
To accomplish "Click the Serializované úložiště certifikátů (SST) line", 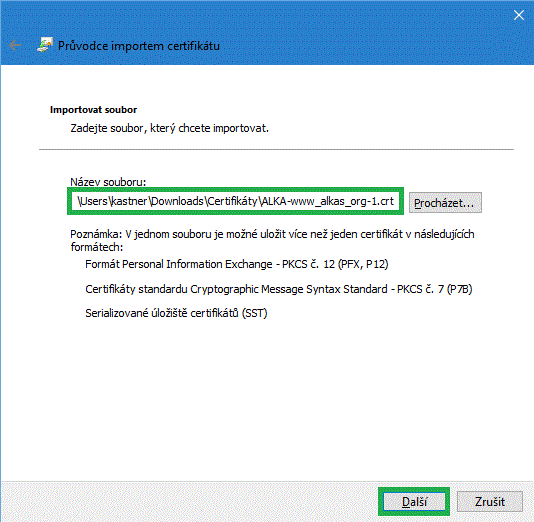I will tap(176, 313).
